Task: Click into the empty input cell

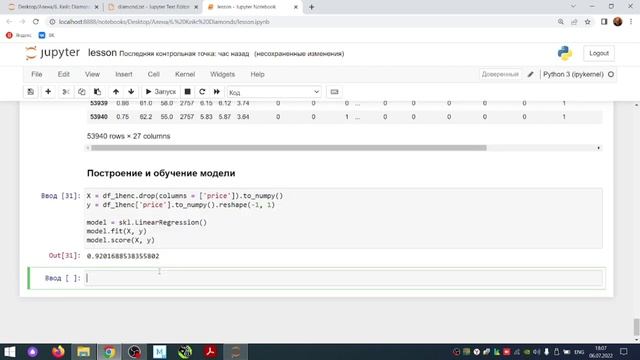Action: click(x=343, y=278)
